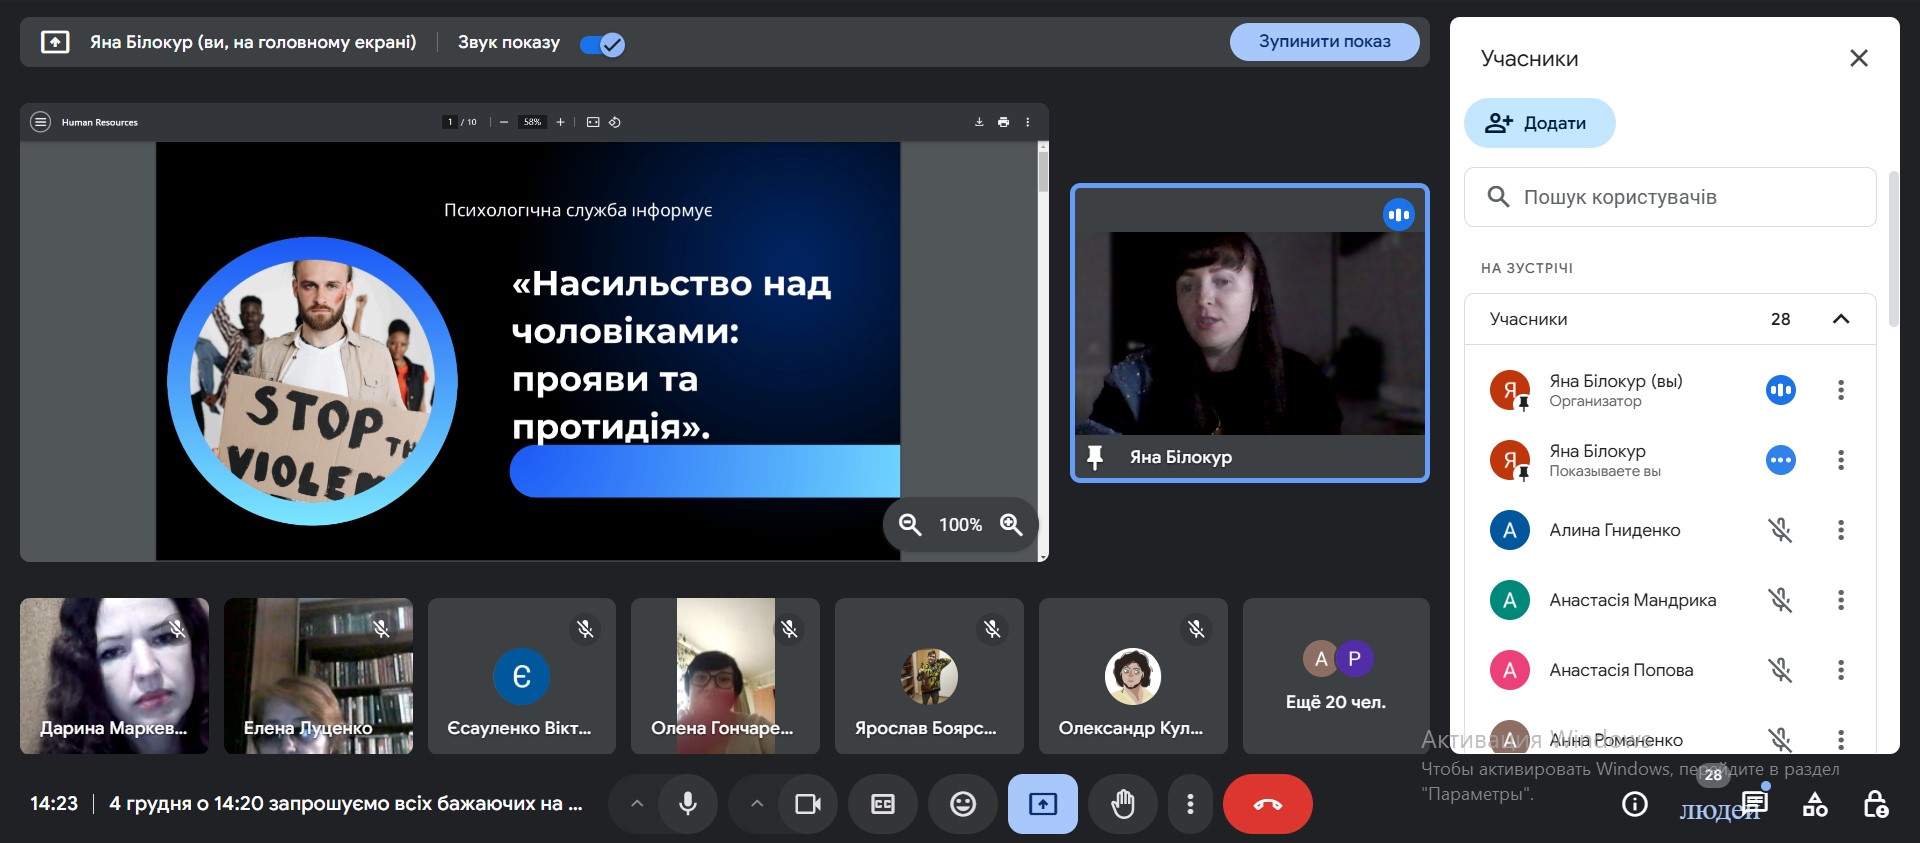
Task: Click the Яна Білокур (вы) participant row
Action: (x=1670, y=390)
